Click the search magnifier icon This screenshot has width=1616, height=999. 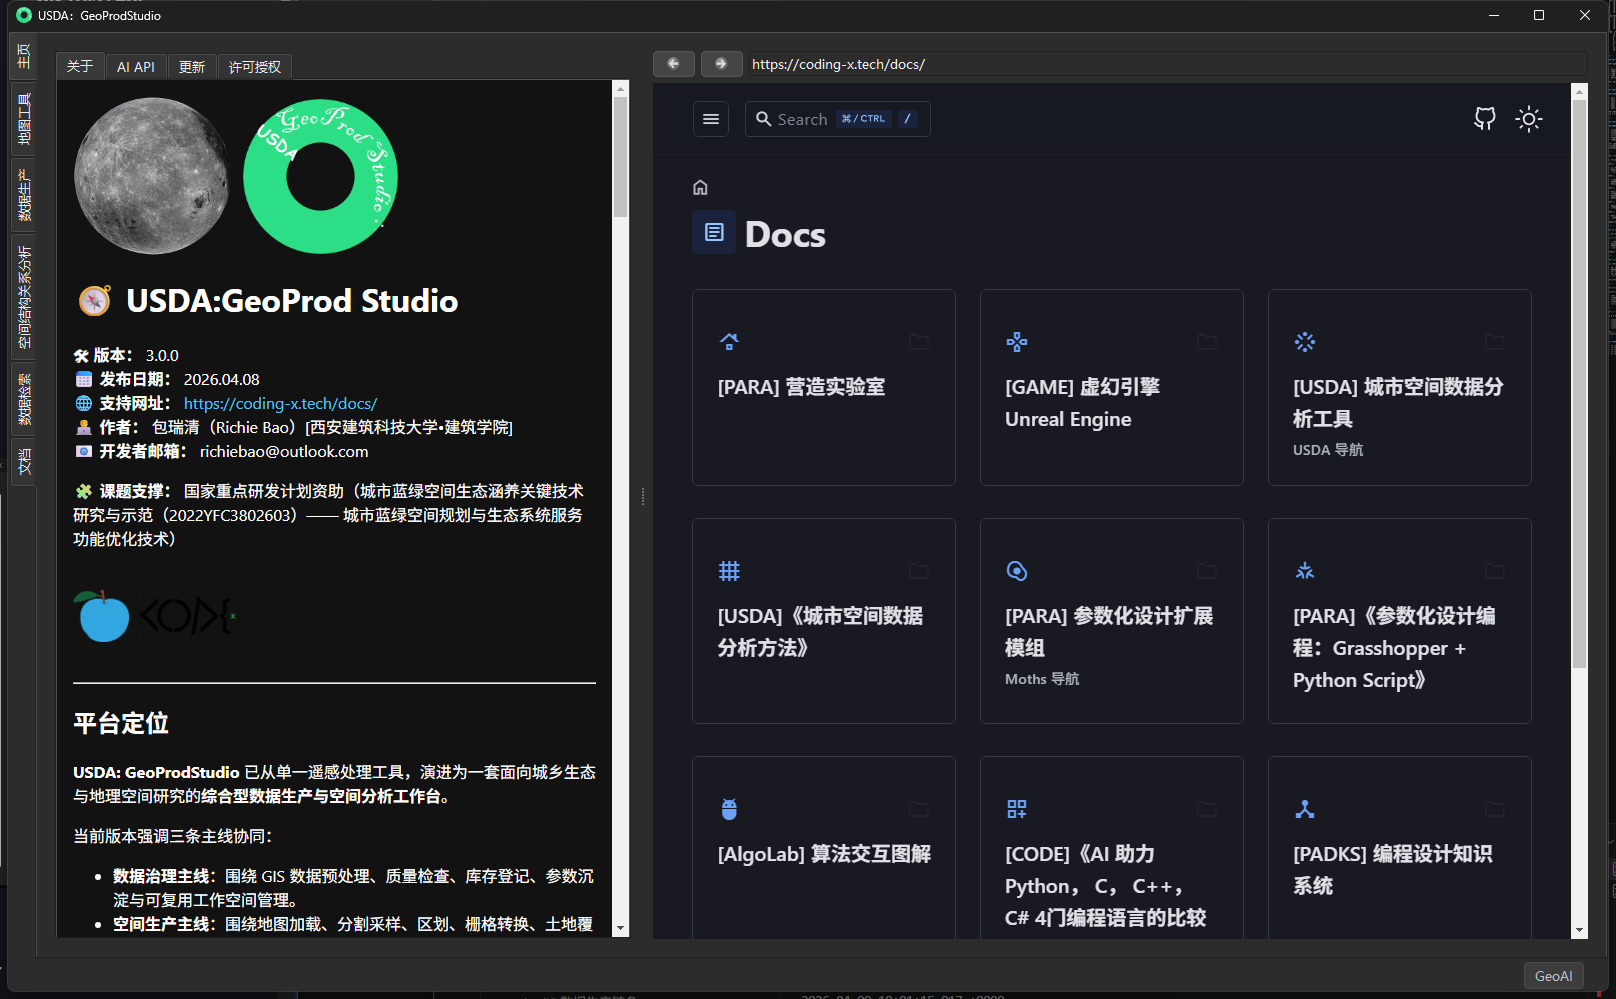click(x=764, y=119)
